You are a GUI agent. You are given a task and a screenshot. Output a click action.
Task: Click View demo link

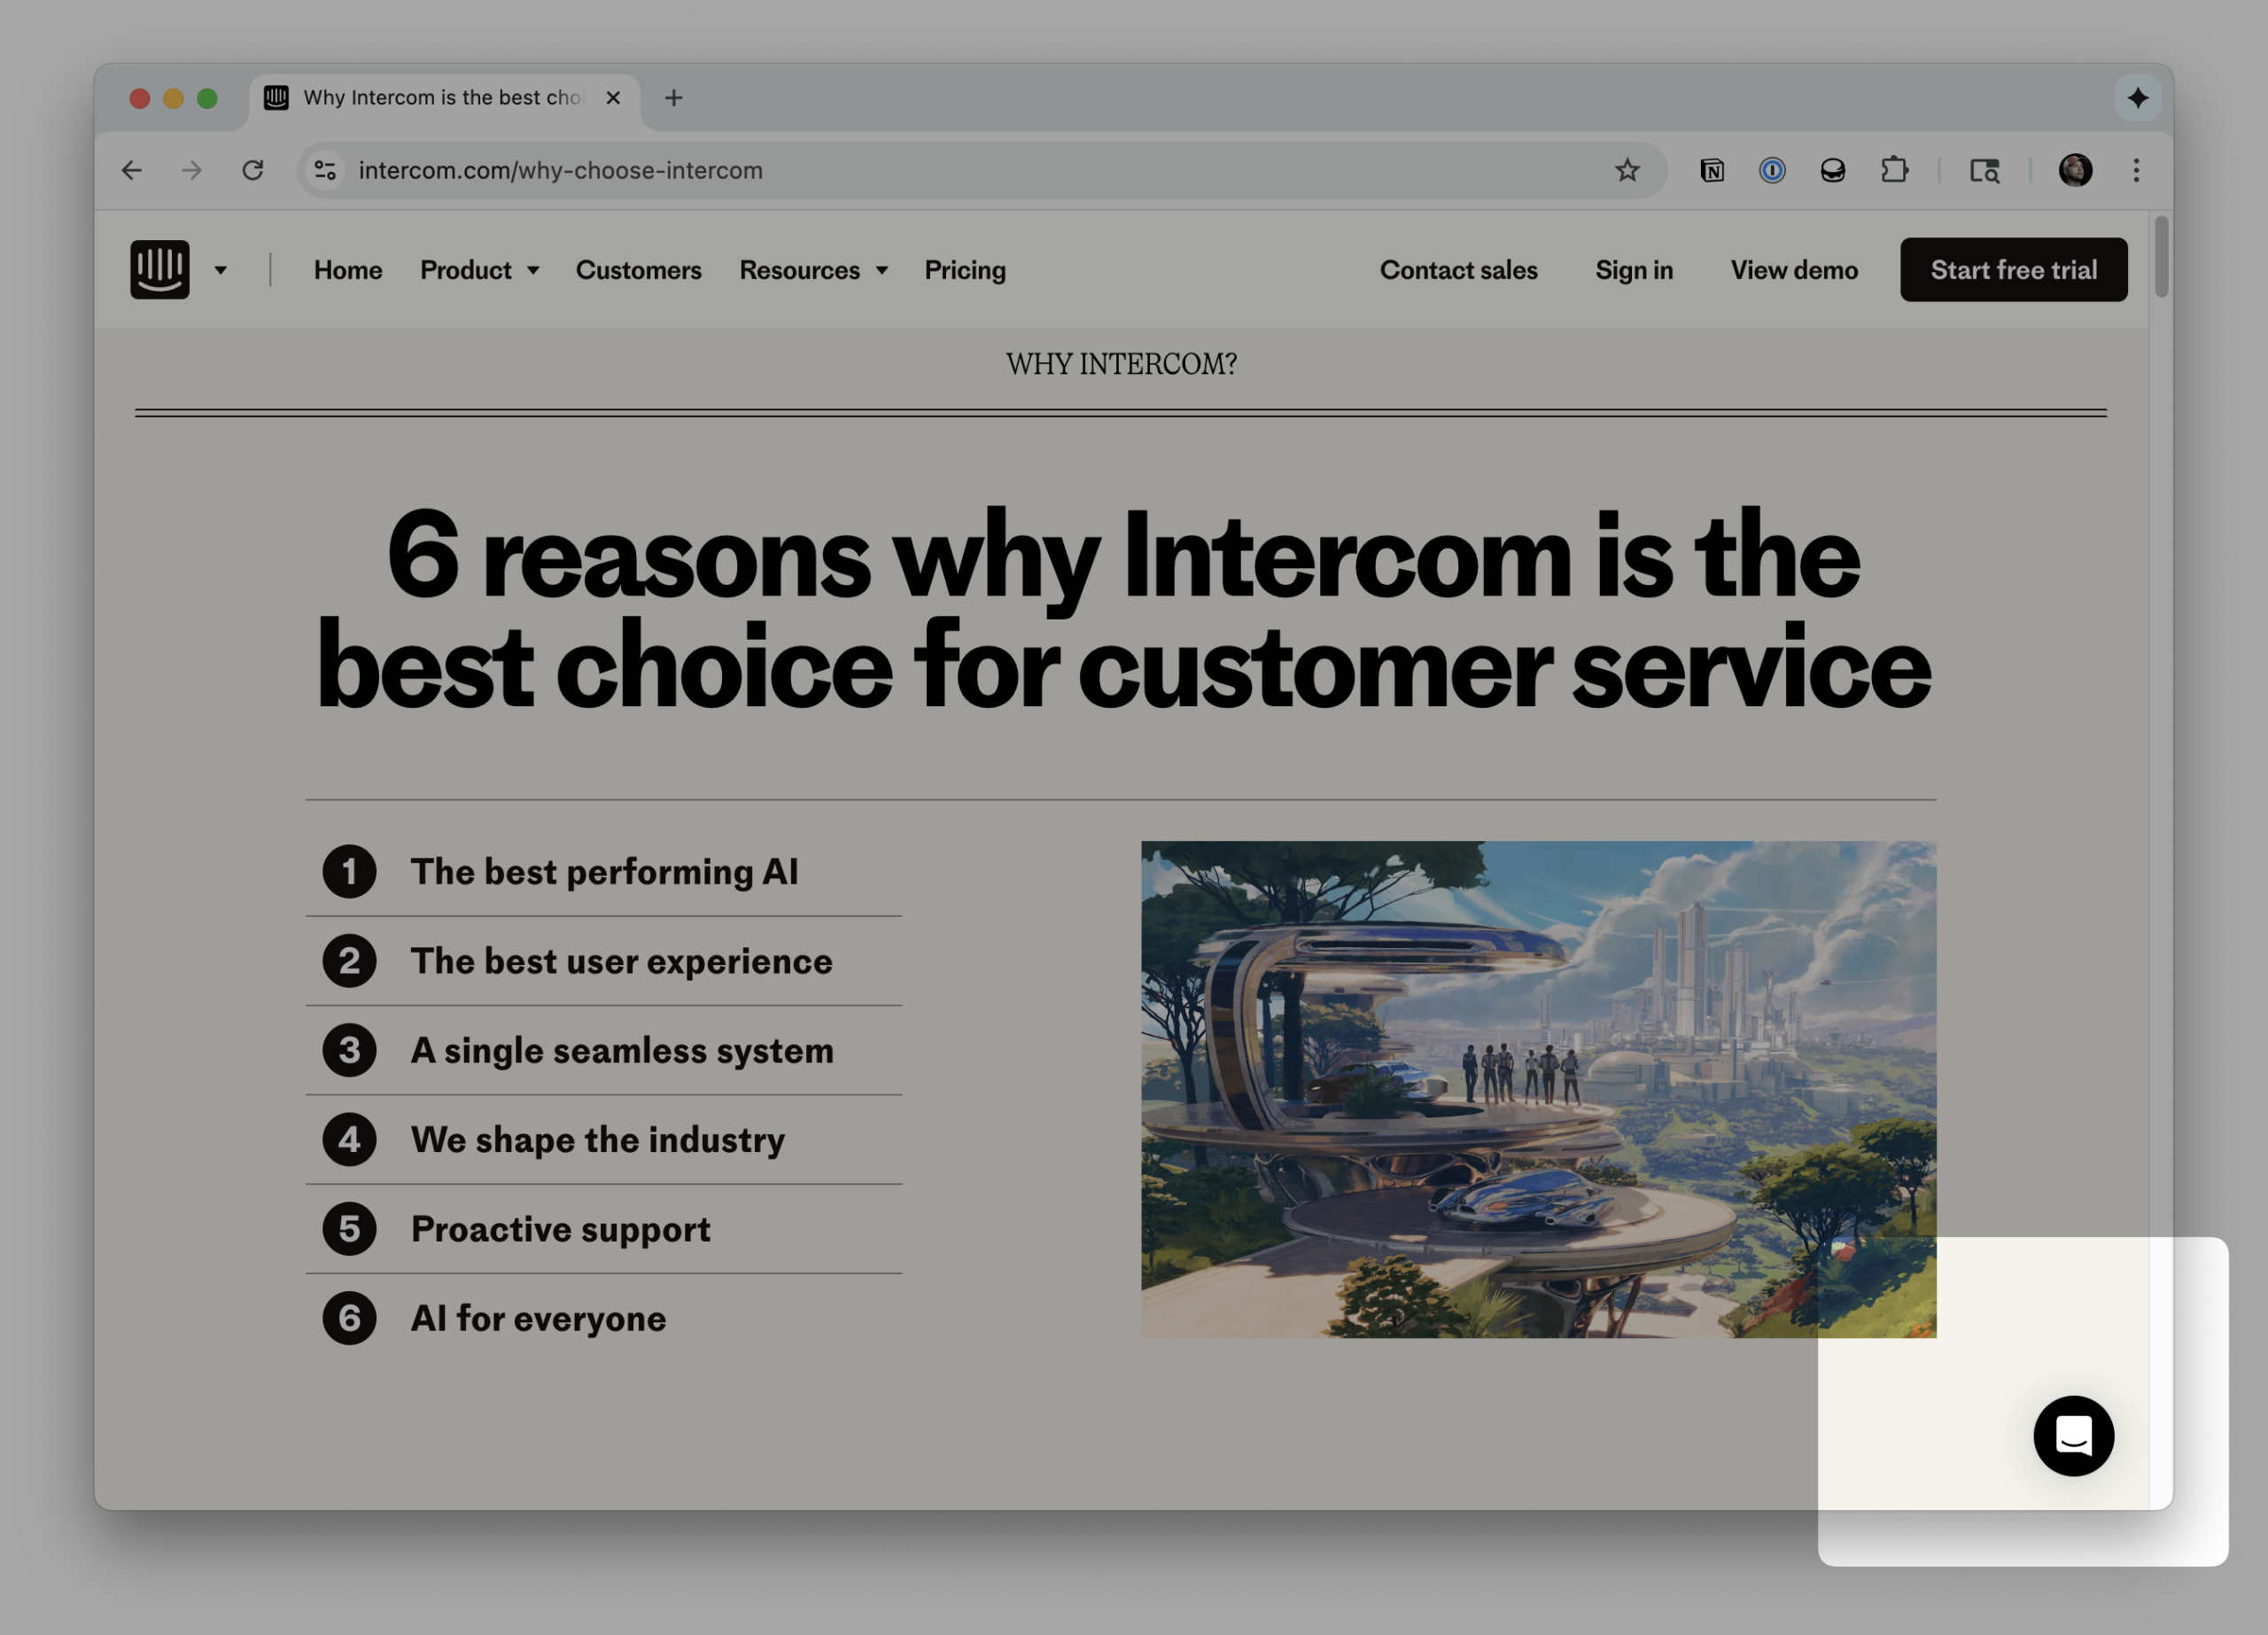pos(1794,270)
